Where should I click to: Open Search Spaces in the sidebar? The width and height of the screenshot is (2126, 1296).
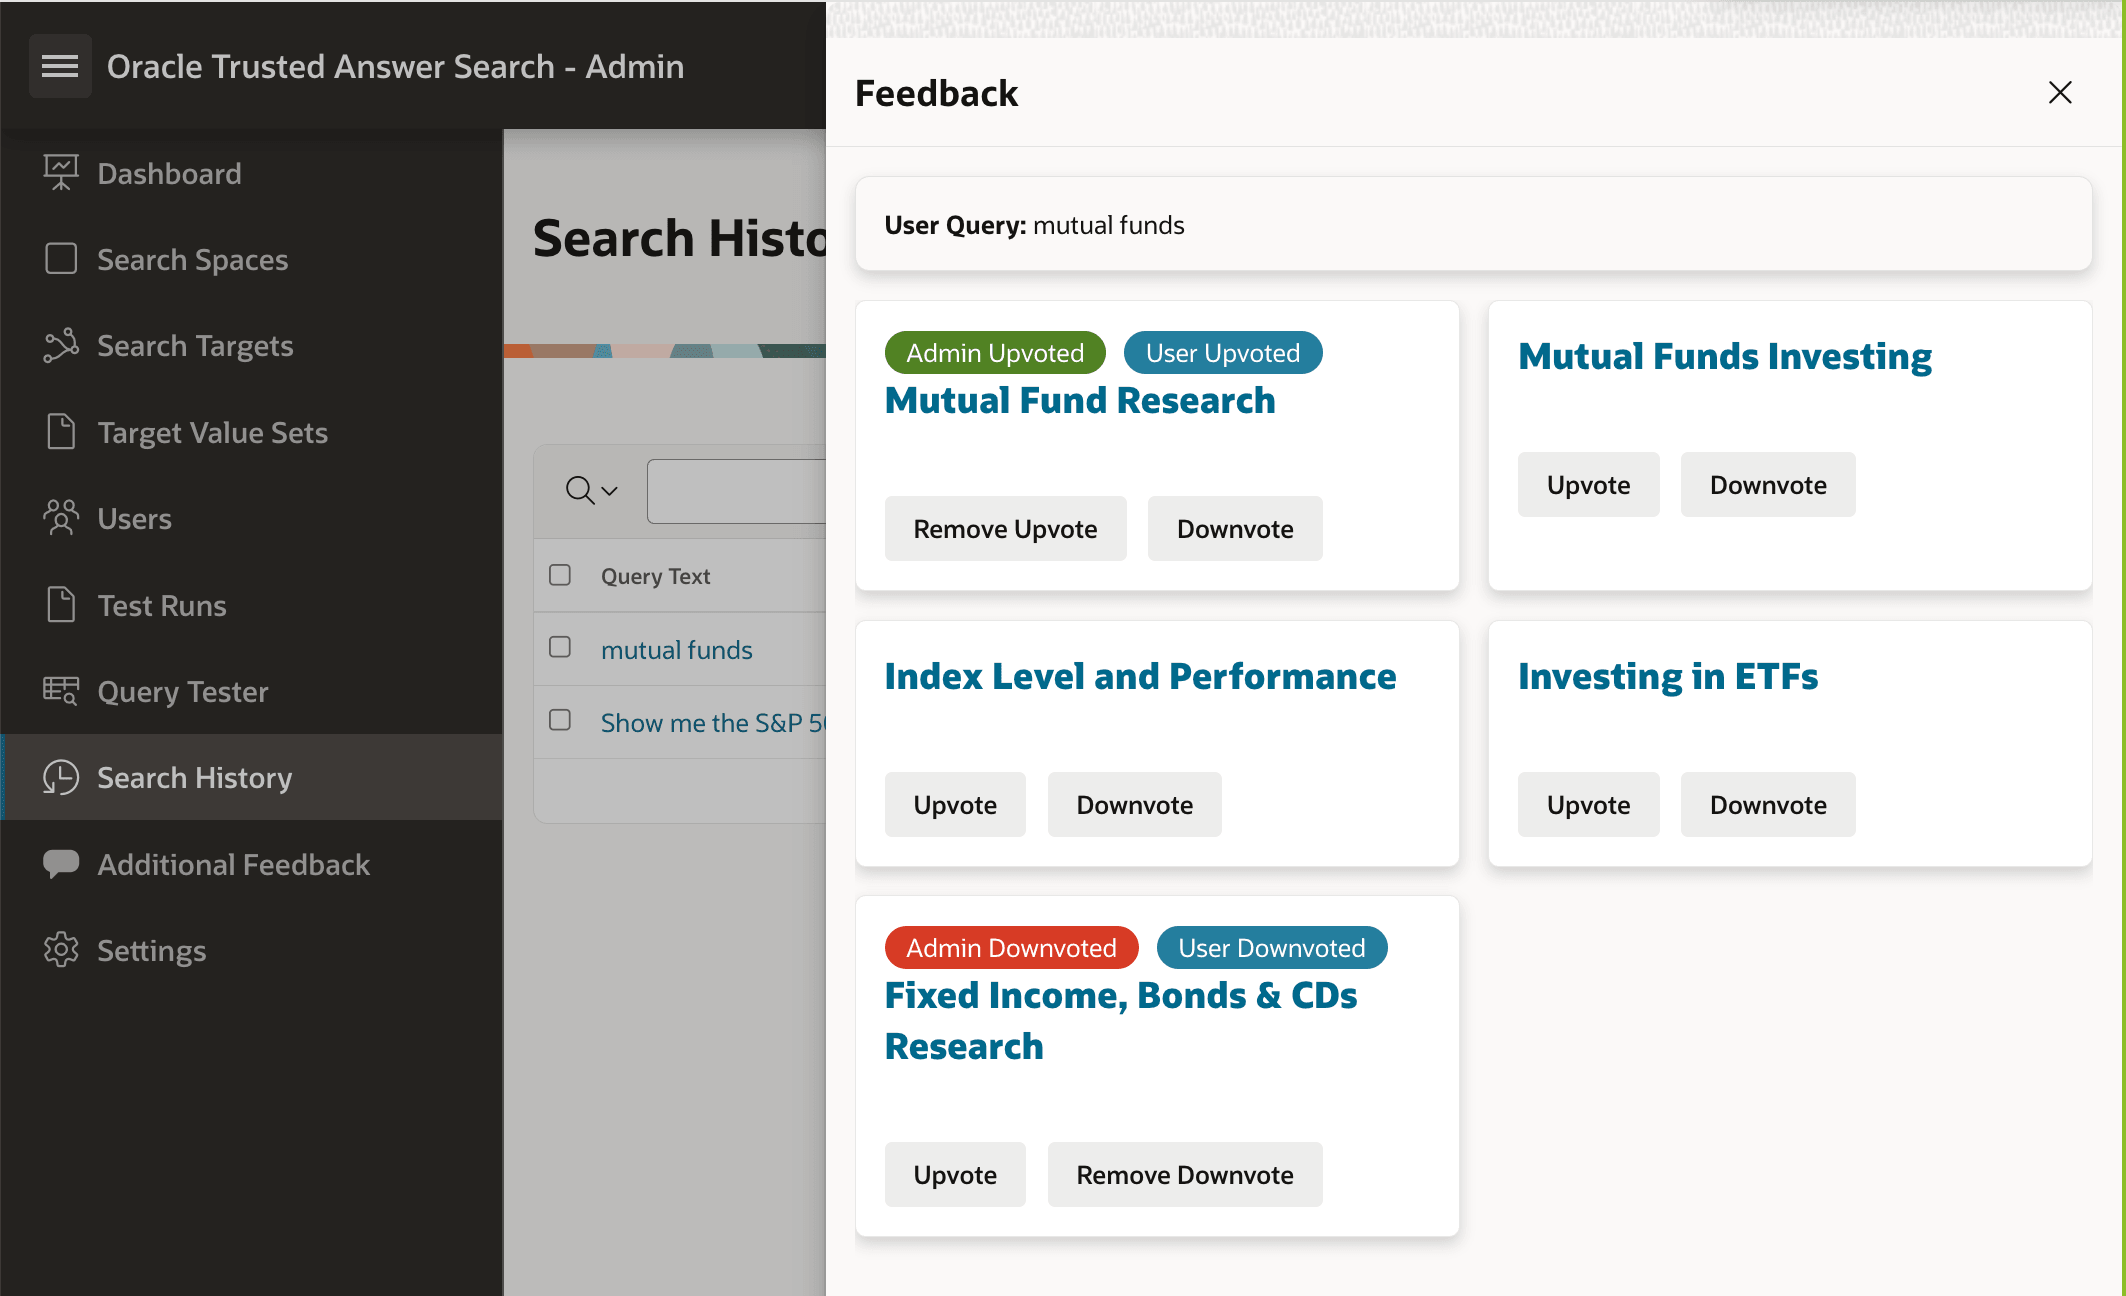coord(192,260)
